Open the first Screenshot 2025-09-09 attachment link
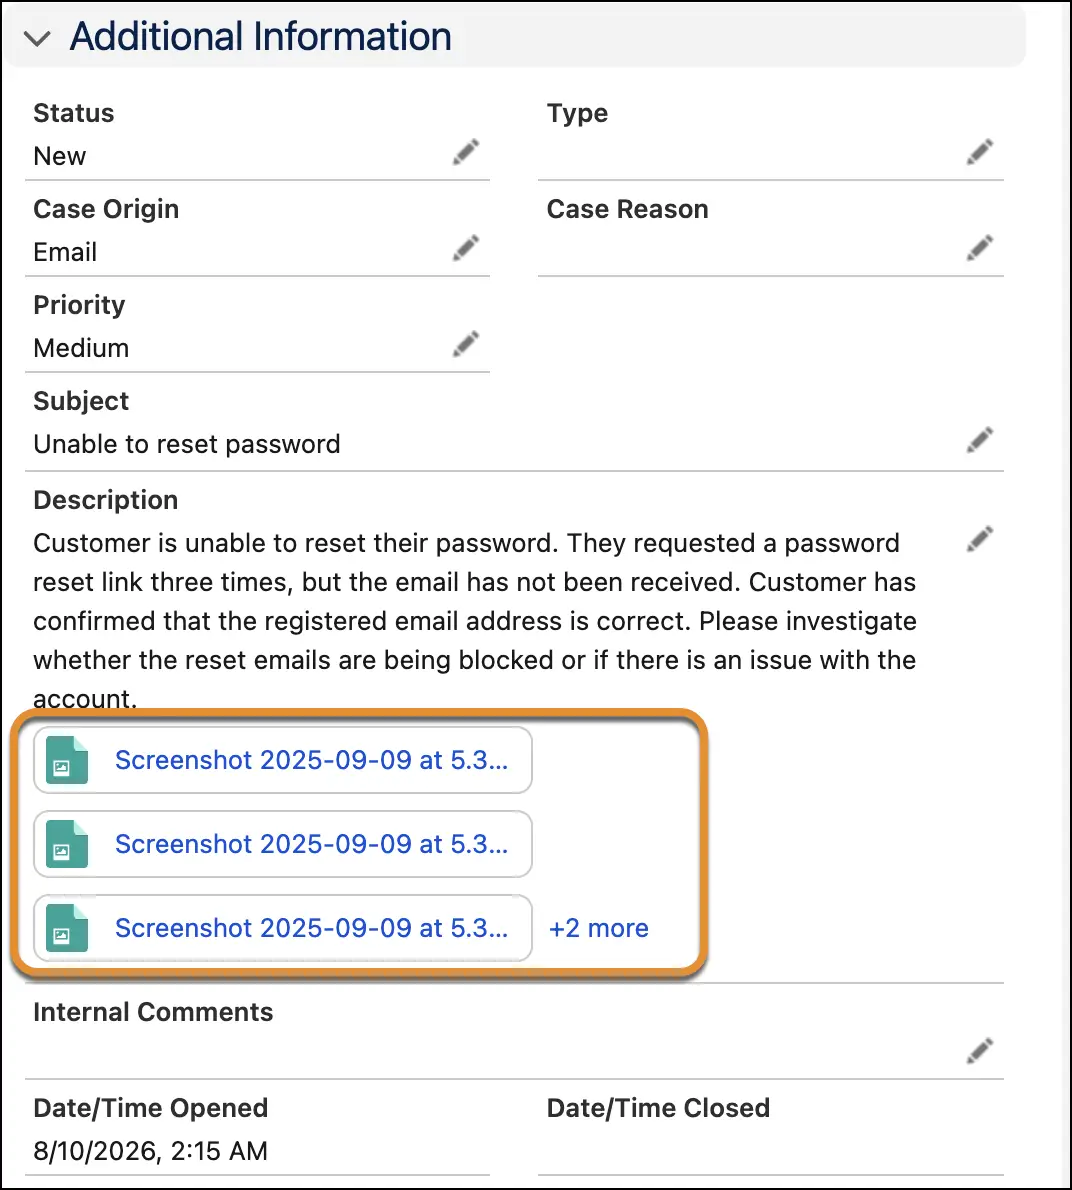 coord(311,760)
